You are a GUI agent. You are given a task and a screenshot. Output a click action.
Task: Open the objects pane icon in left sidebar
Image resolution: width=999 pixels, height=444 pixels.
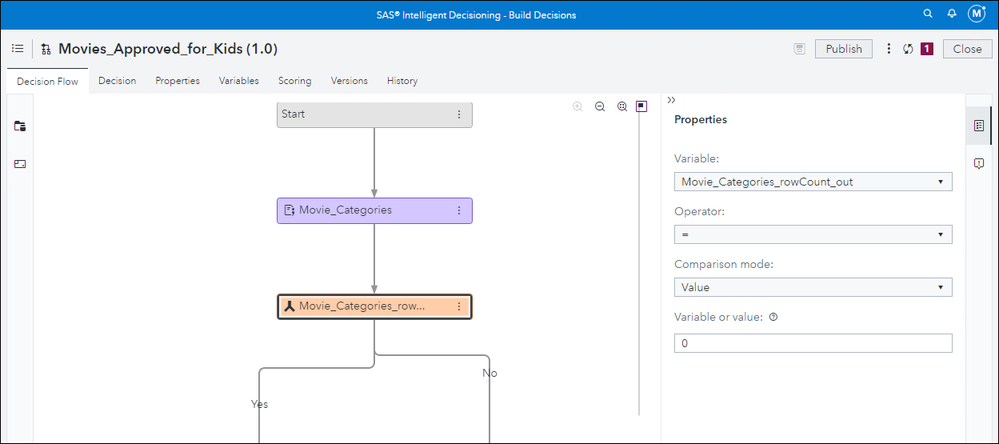click(x=20, y=126)
